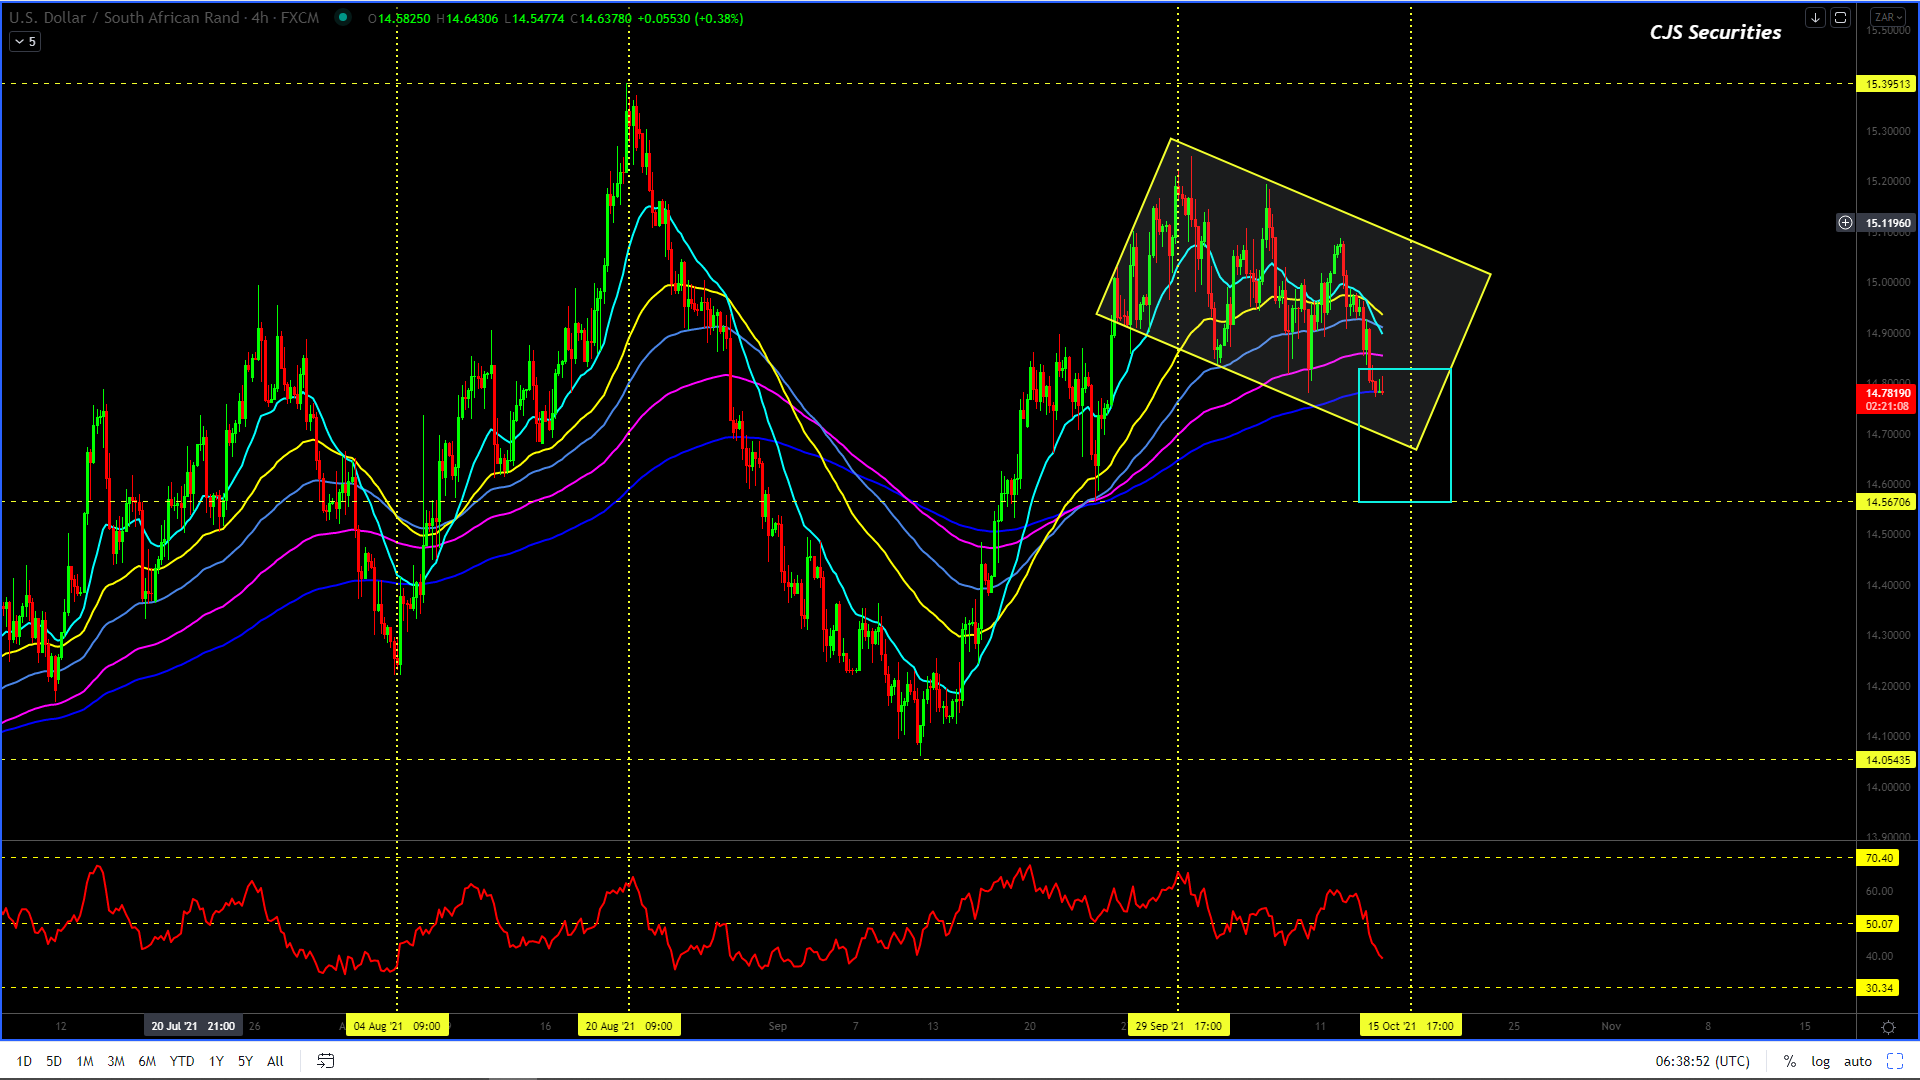This screenshot has width=1920, height=1080.
Task: Toggle percent scale mode
Action: coord(1790,1061)
